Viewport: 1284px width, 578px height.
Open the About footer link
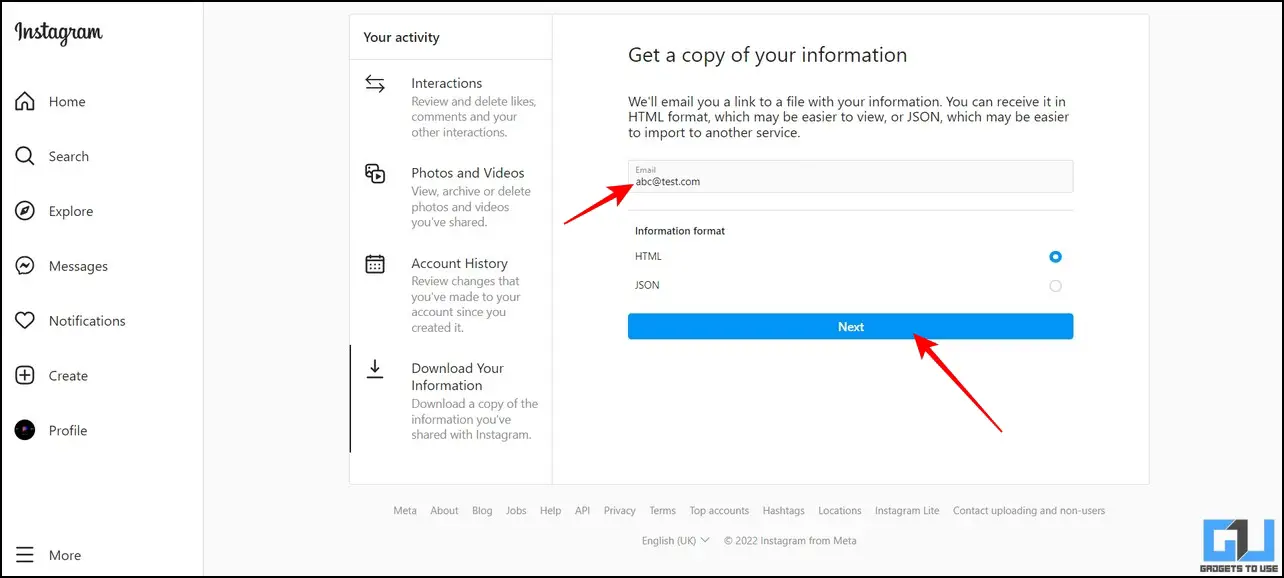point(444,510)
